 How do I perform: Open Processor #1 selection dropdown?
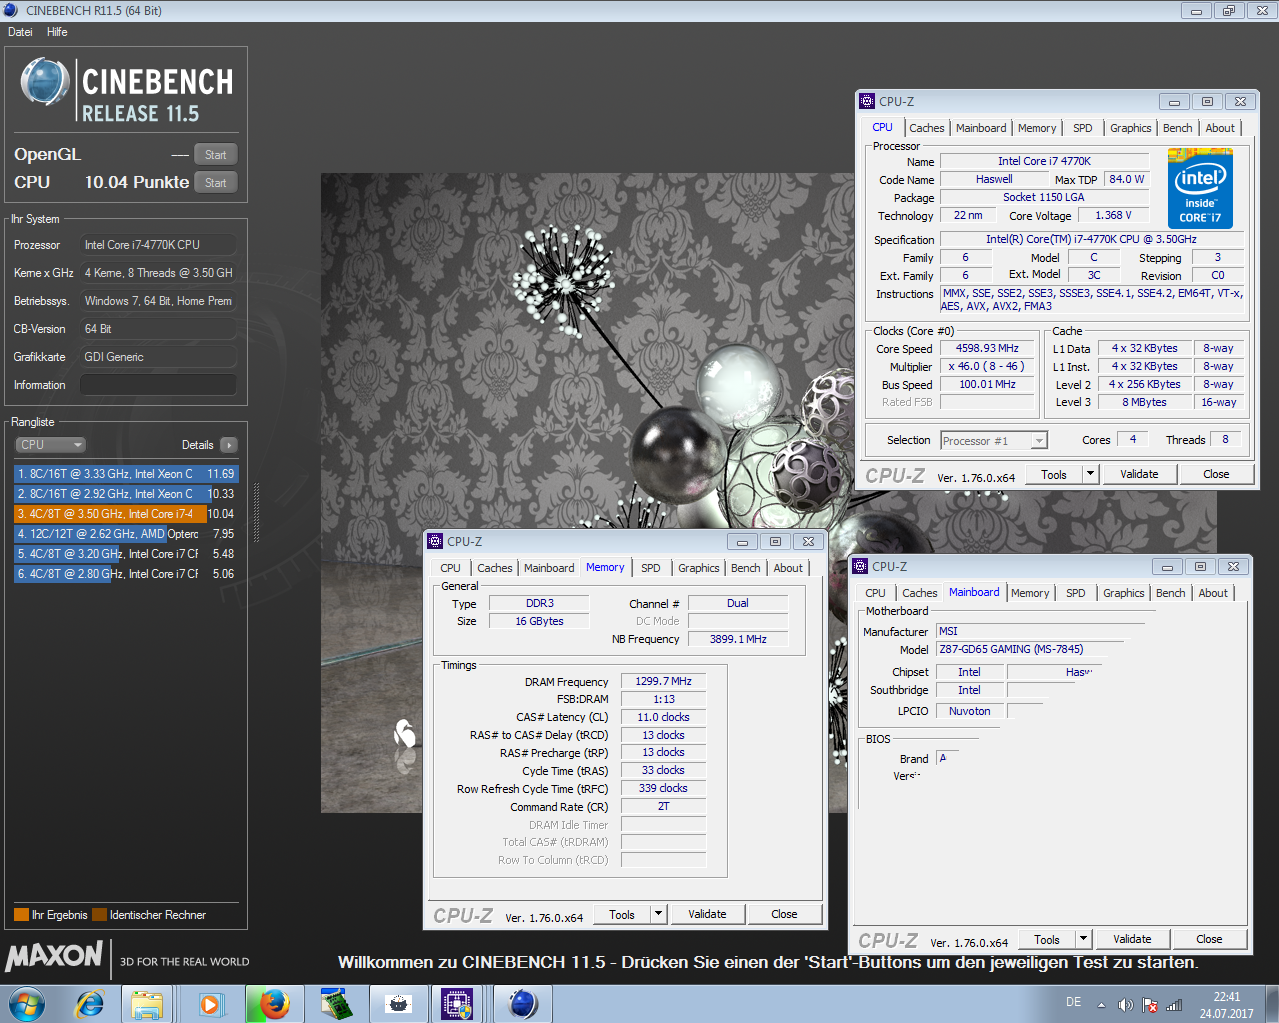994,440
